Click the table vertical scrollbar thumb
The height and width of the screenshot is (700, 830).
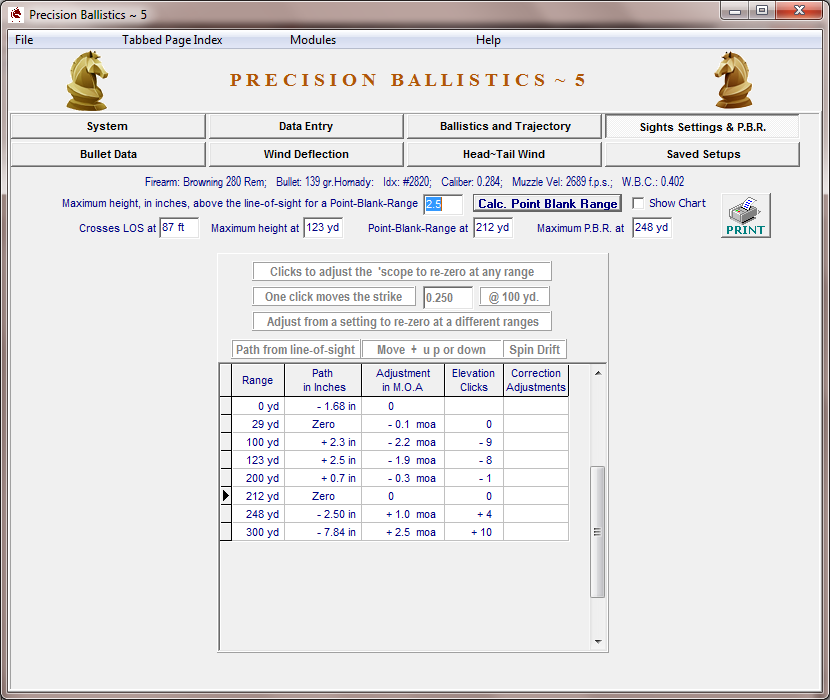(x=598, y=532)
